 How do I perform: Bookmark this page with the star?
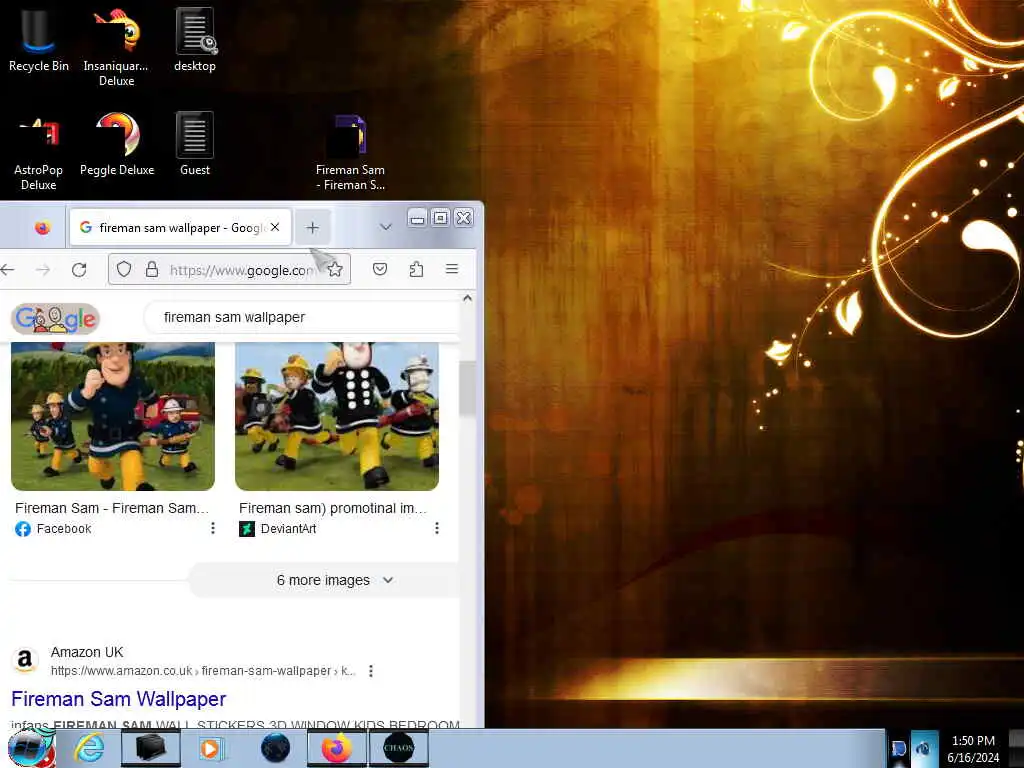click(335, 269)
